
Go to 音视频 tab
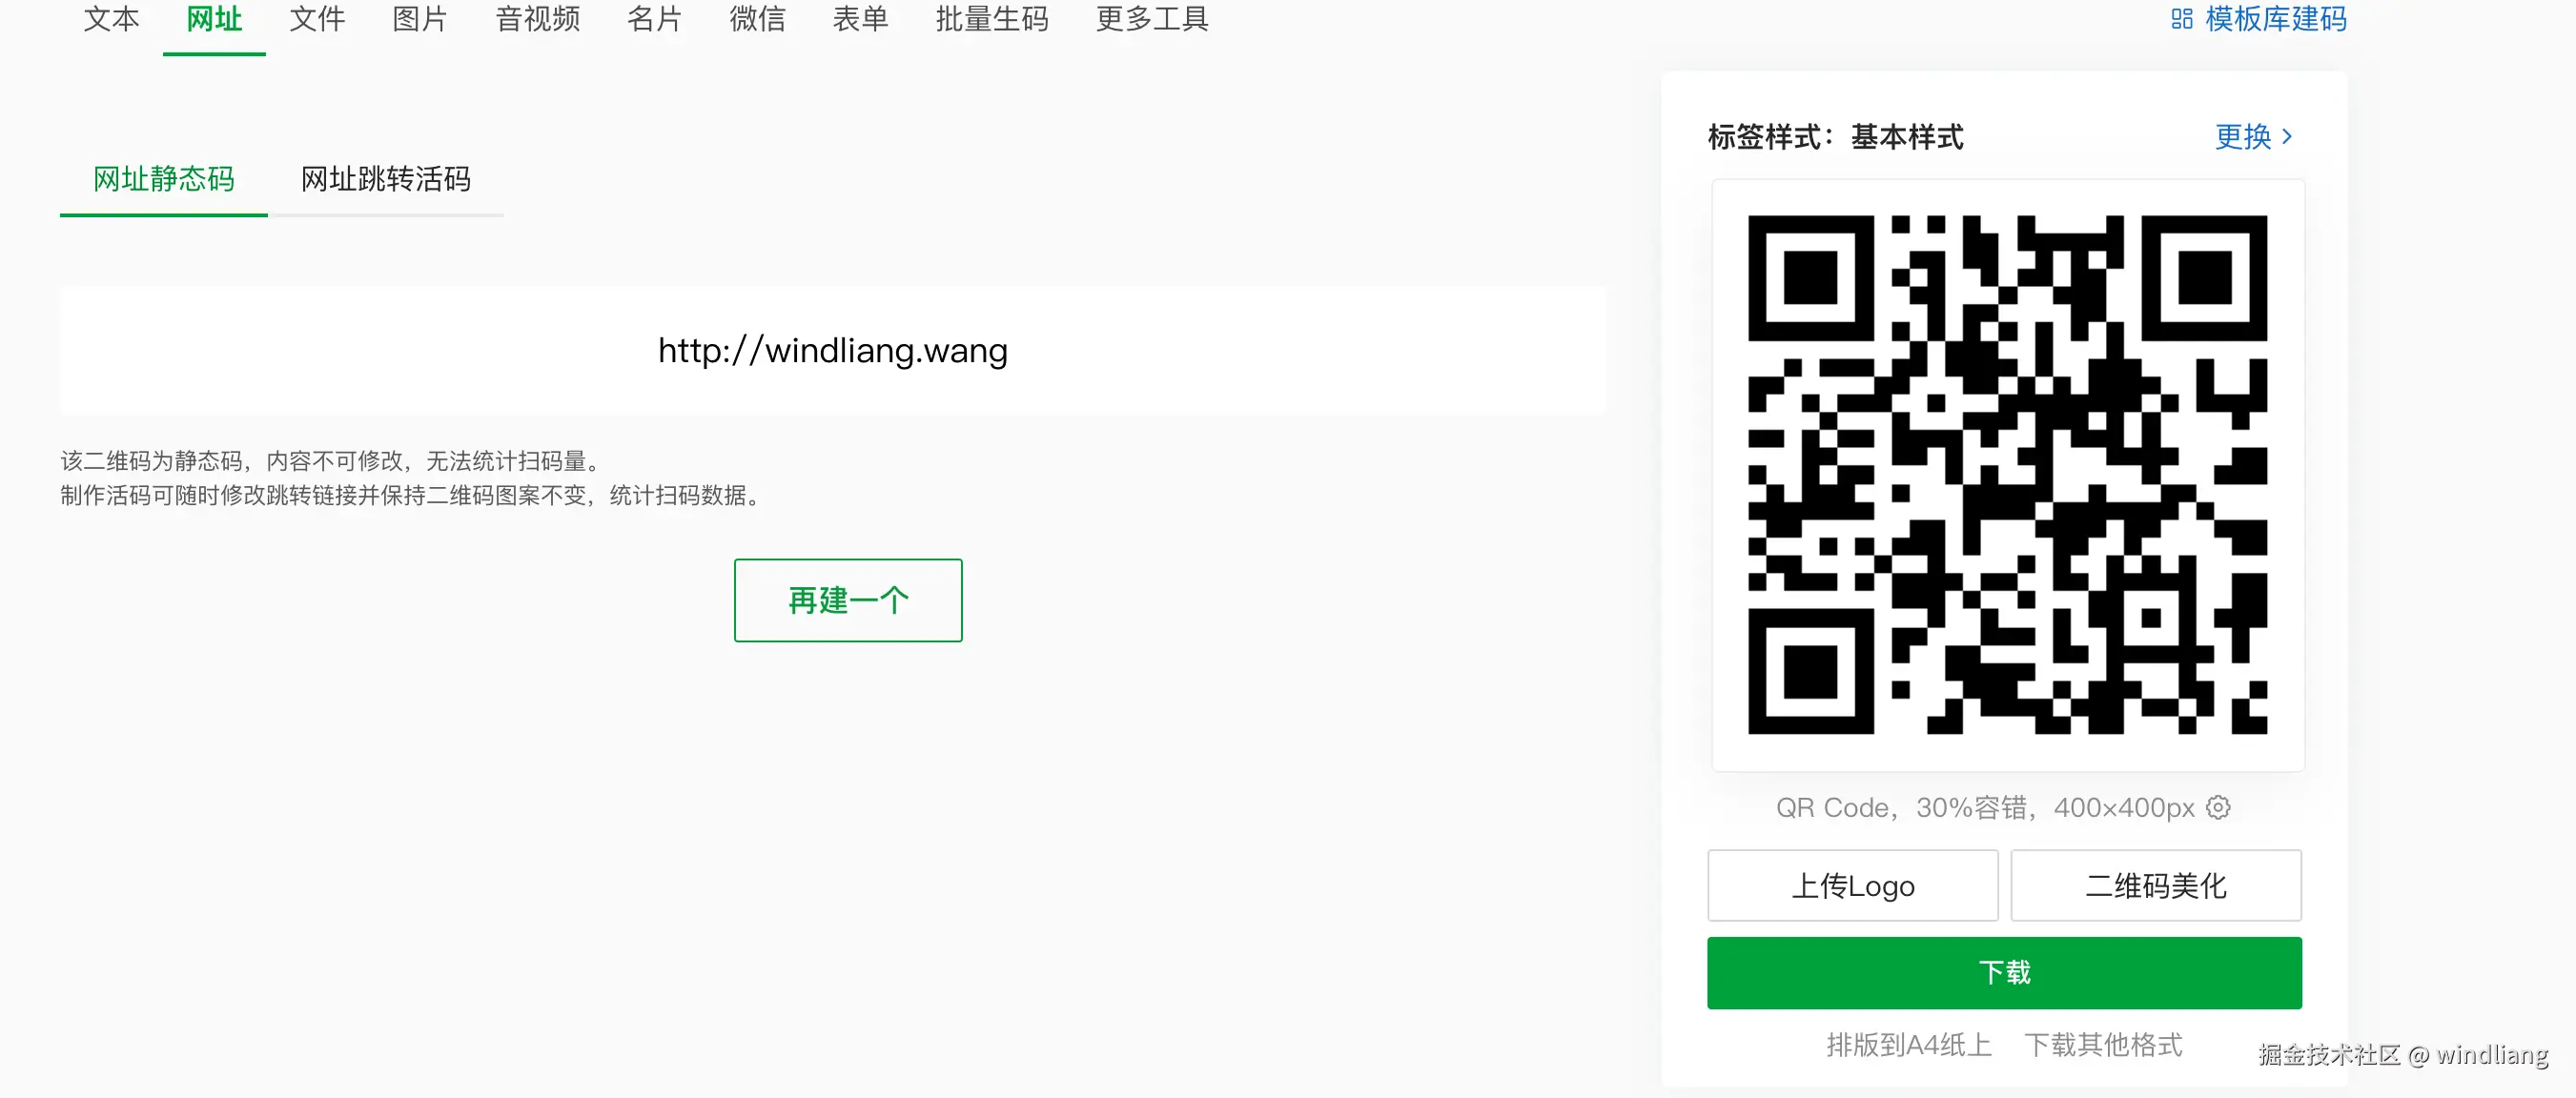click(x=537, y=19)
